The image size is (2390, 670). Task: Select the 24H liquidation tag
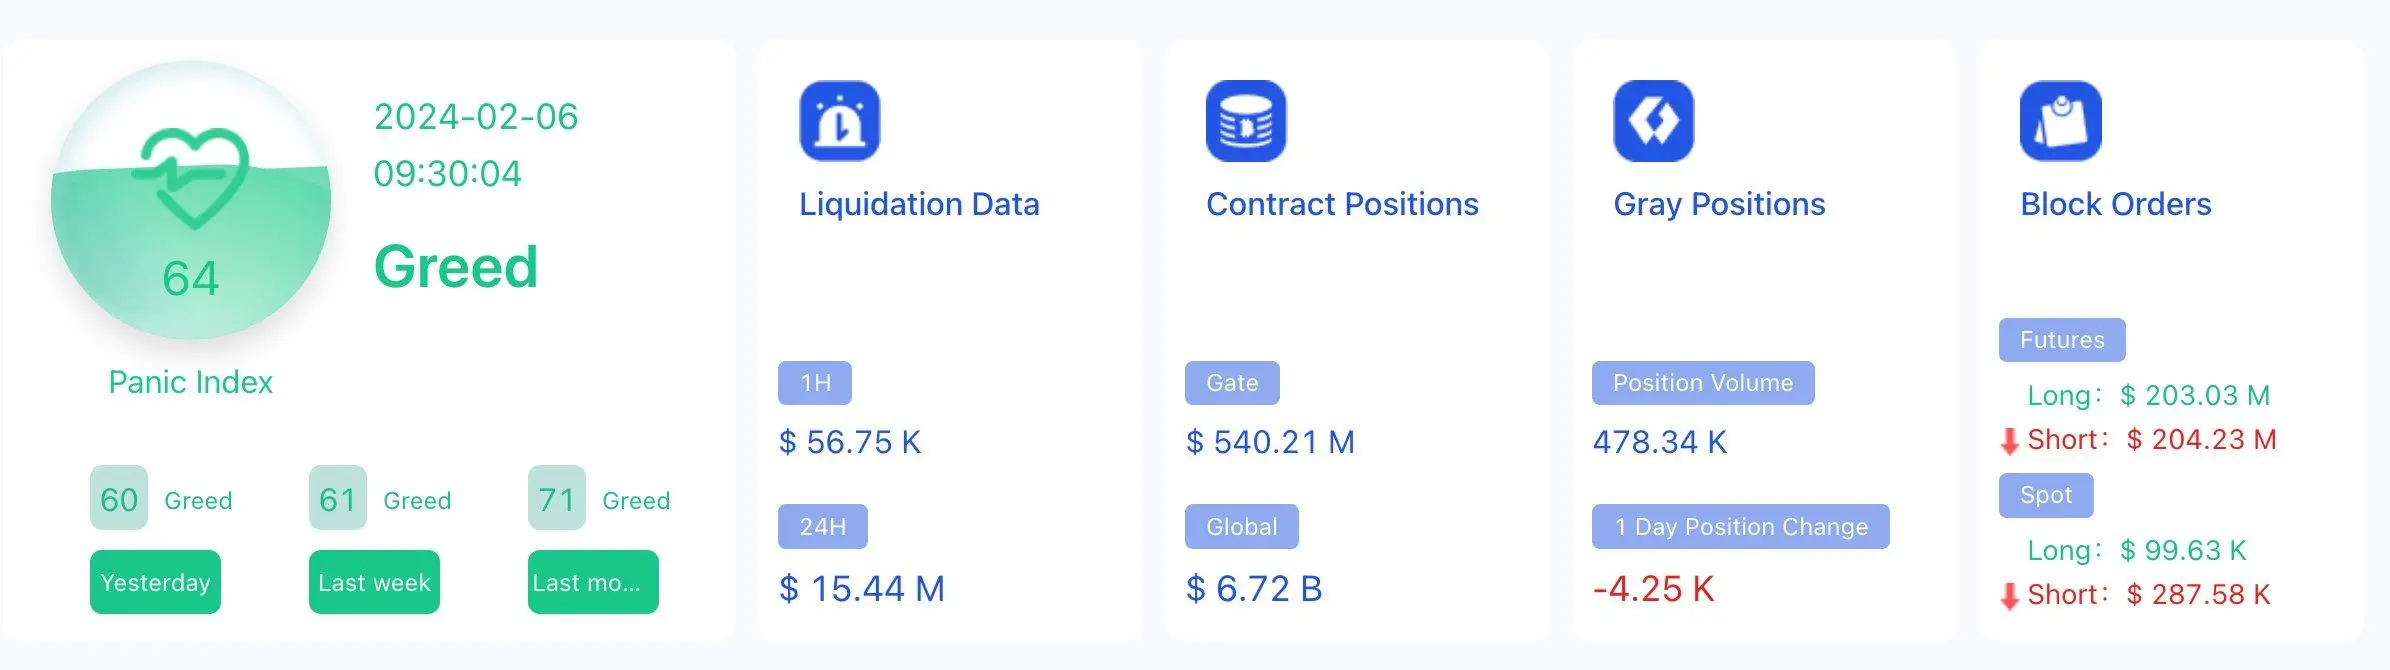tap(823, 526)
